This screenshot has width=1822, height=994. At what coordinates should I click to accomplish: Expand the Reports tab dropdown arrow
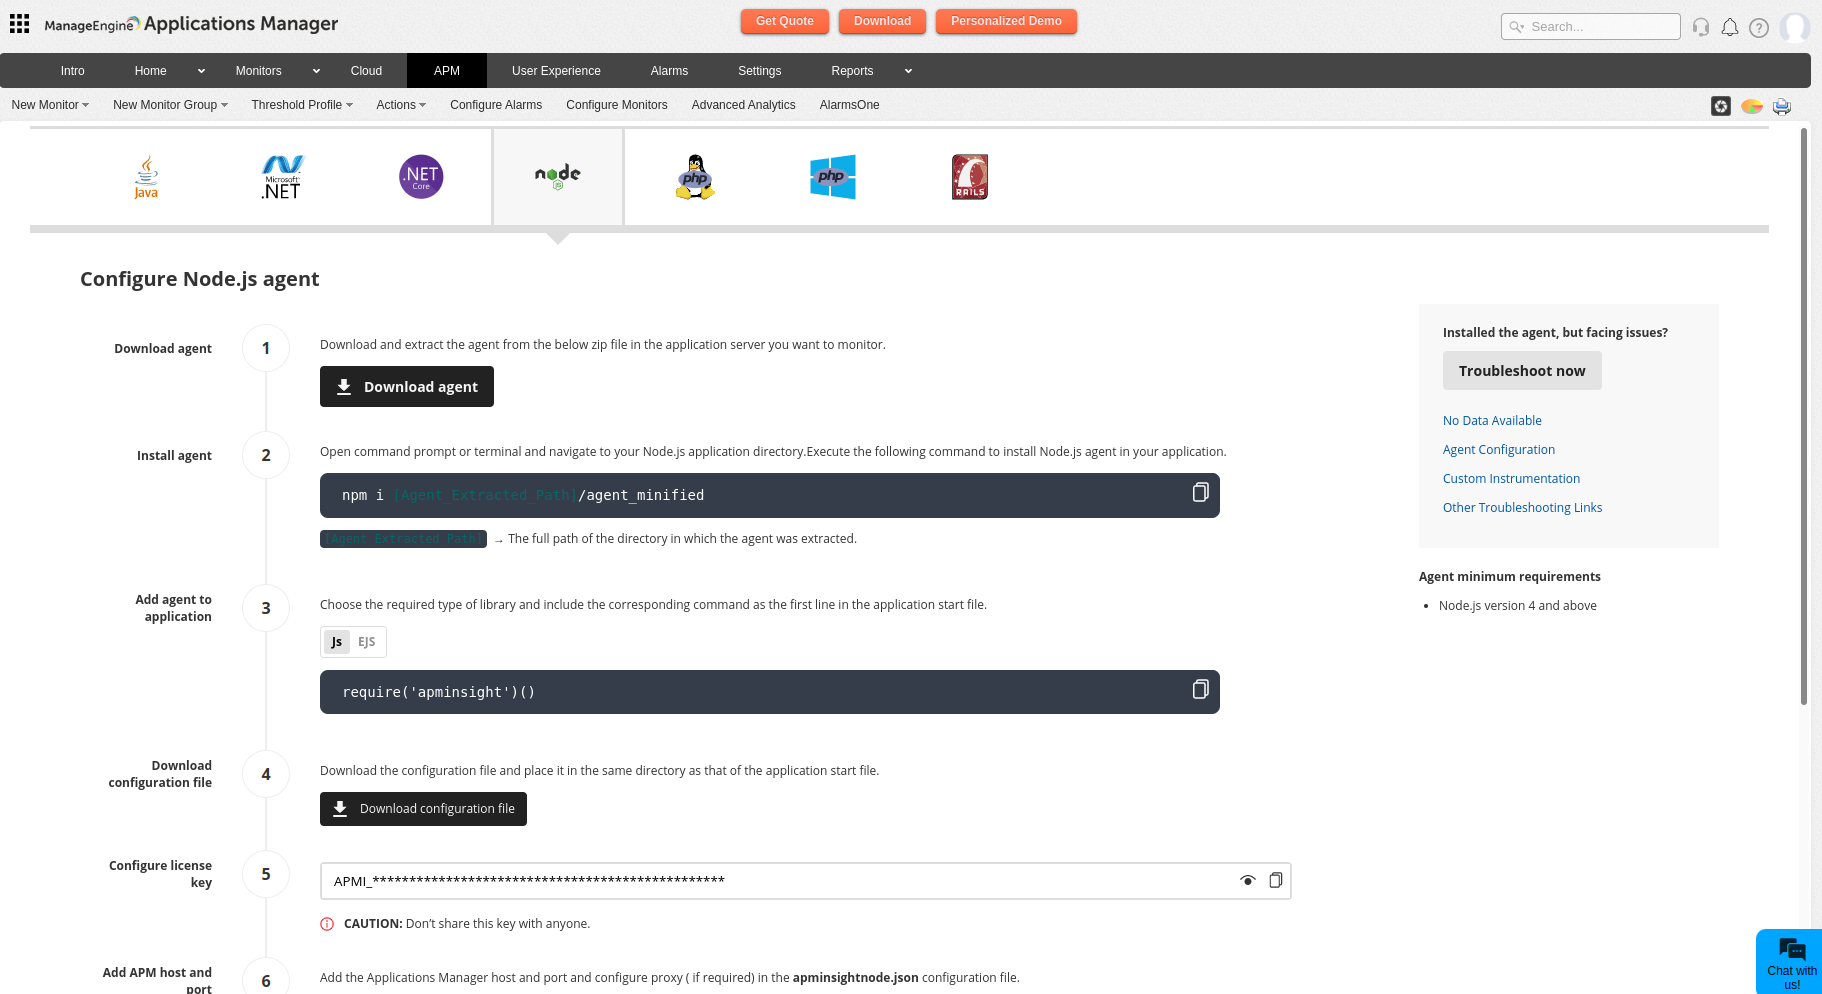[908, 71]
